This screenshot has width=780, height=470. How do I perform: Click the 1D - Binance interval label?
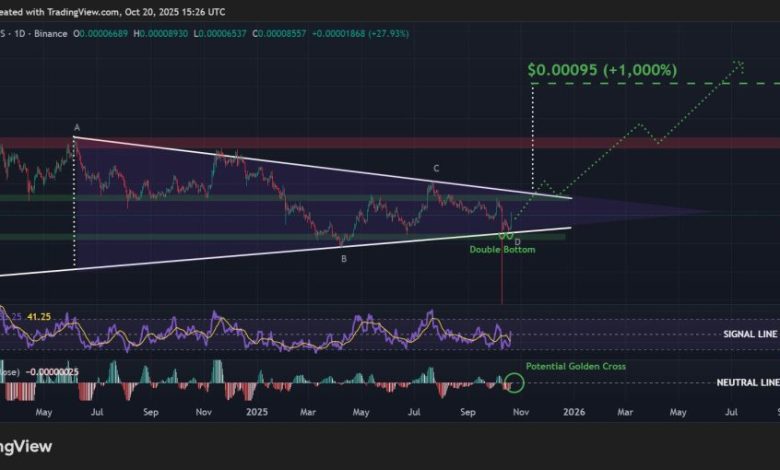tap(40, 32)
